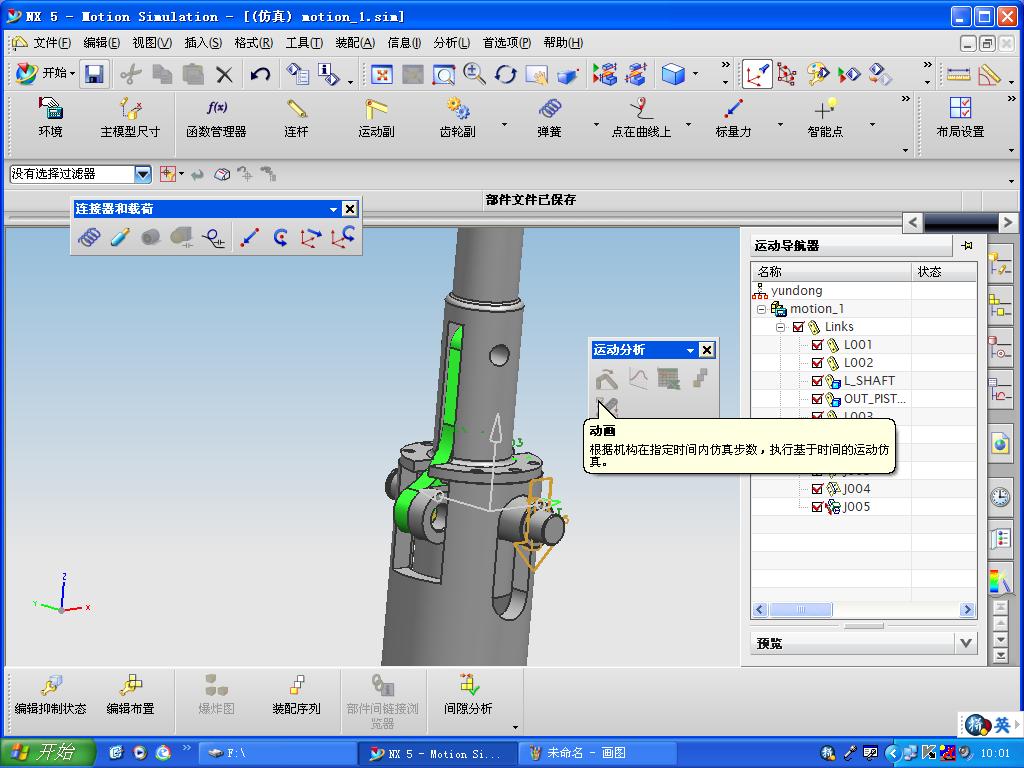Toggle the L001 checkbox

coord(817,345)
